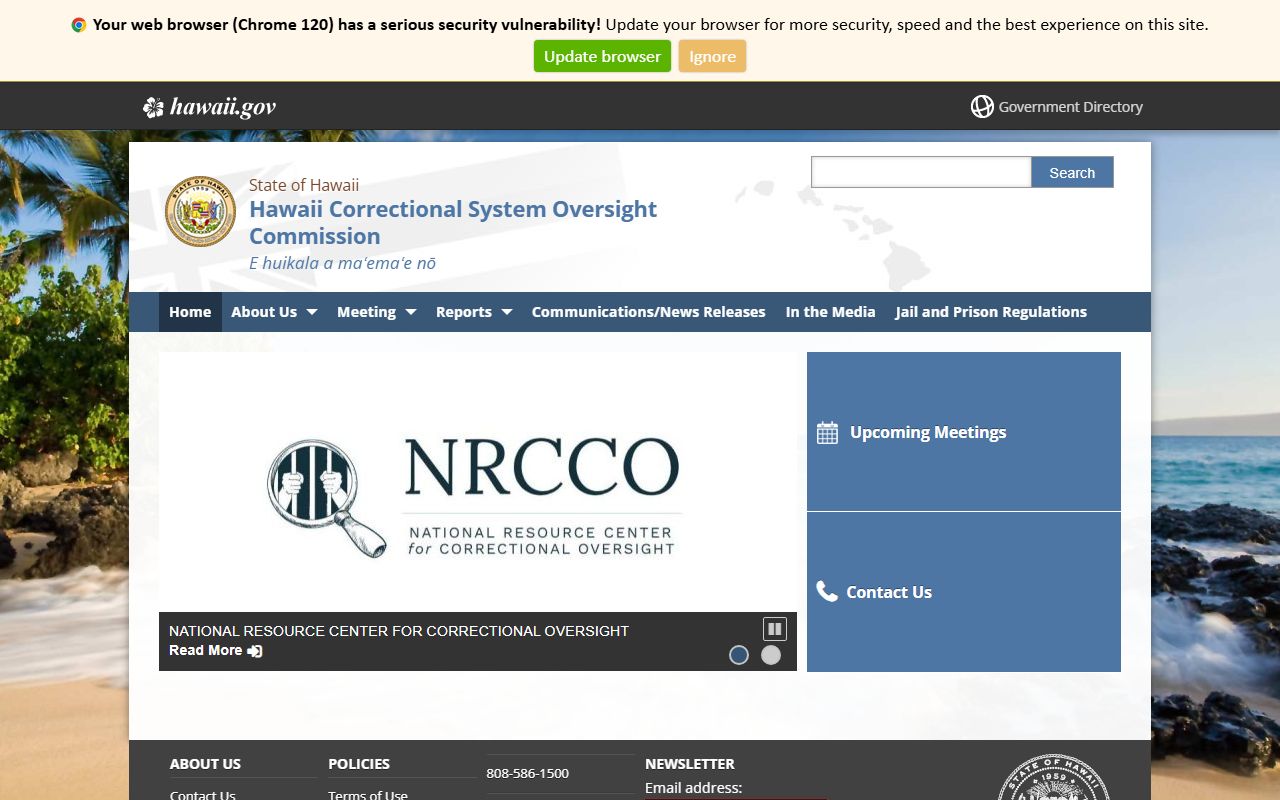Open Communications/News Releases menu item
1280x800 pixels.
(x=648, y=312)
